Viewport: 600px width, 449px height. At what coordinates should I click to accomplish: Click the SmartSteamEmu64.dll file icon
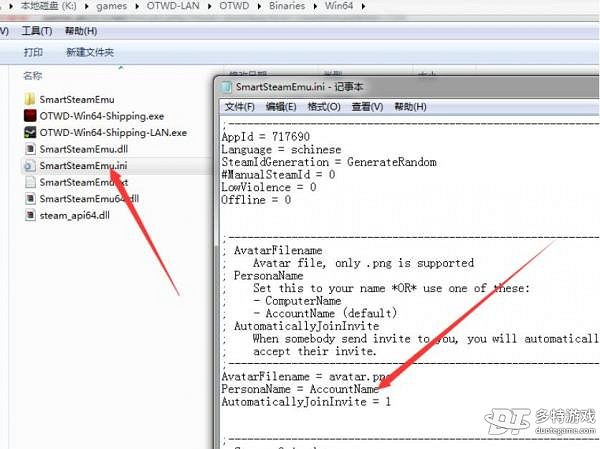pos(30,199)
